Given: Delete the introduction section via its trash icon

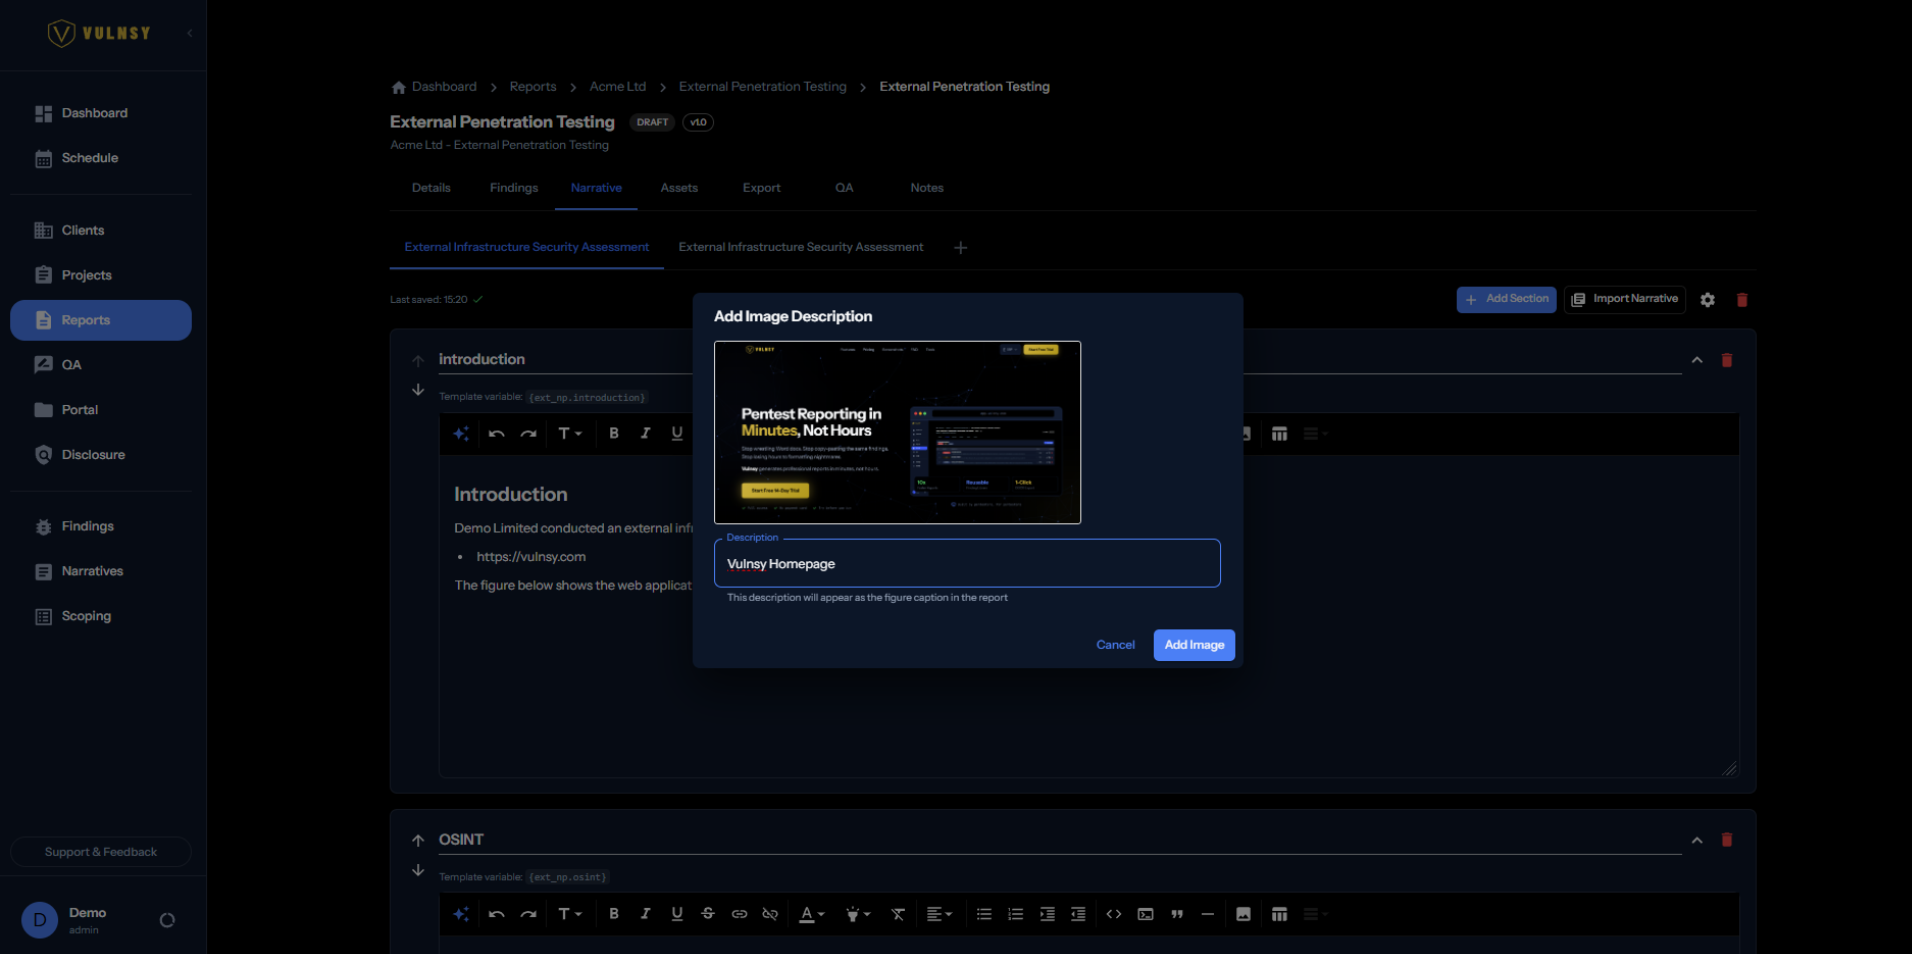Looking at the screenshot, I should (1727, 360).
